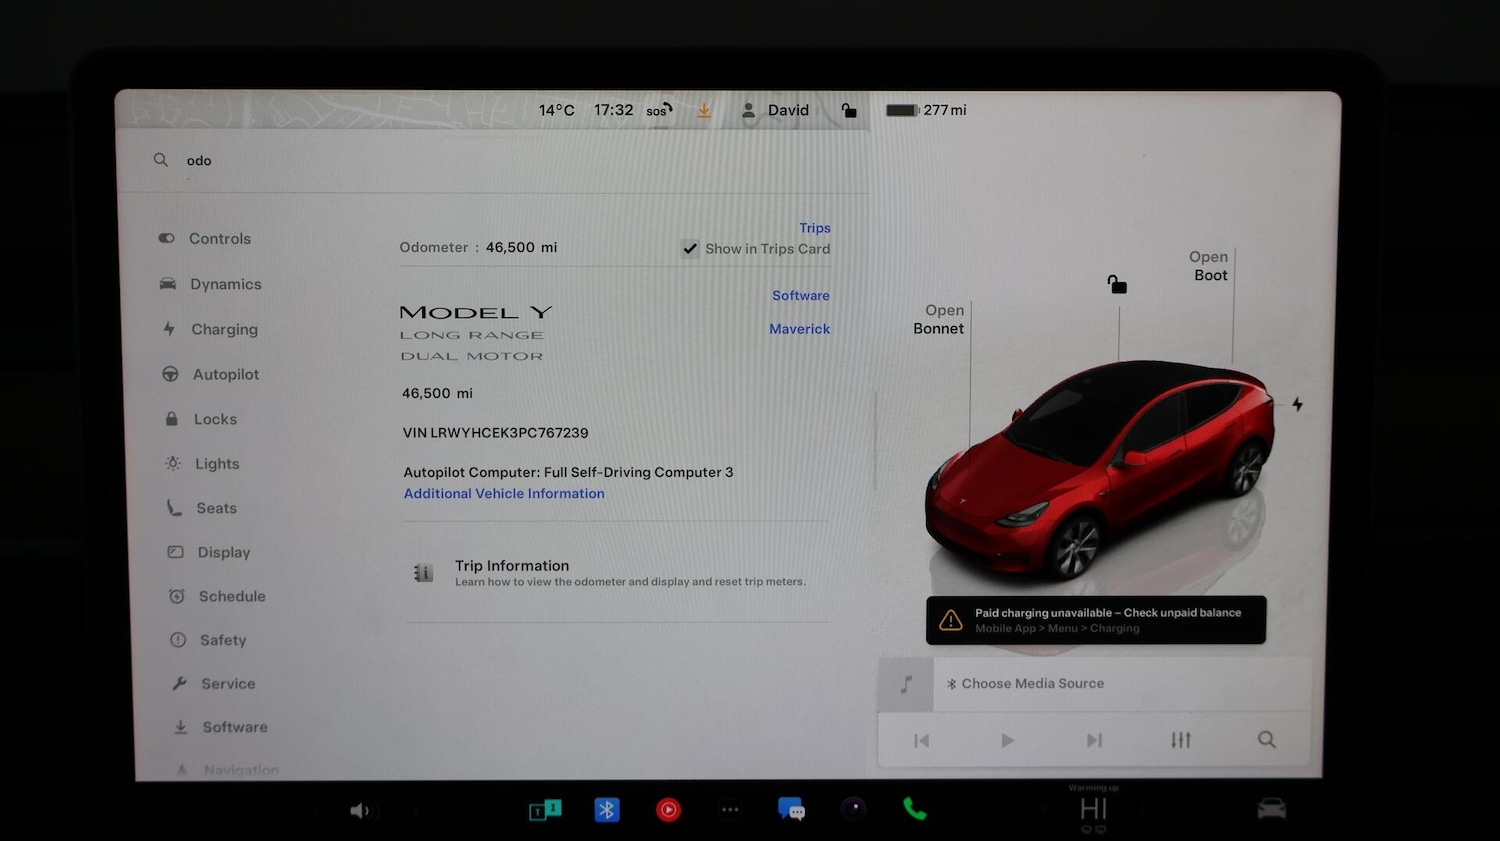Open the all apps ellipsis menu
The width and height of the screenshot is (1500, 841).
[730, 810]
